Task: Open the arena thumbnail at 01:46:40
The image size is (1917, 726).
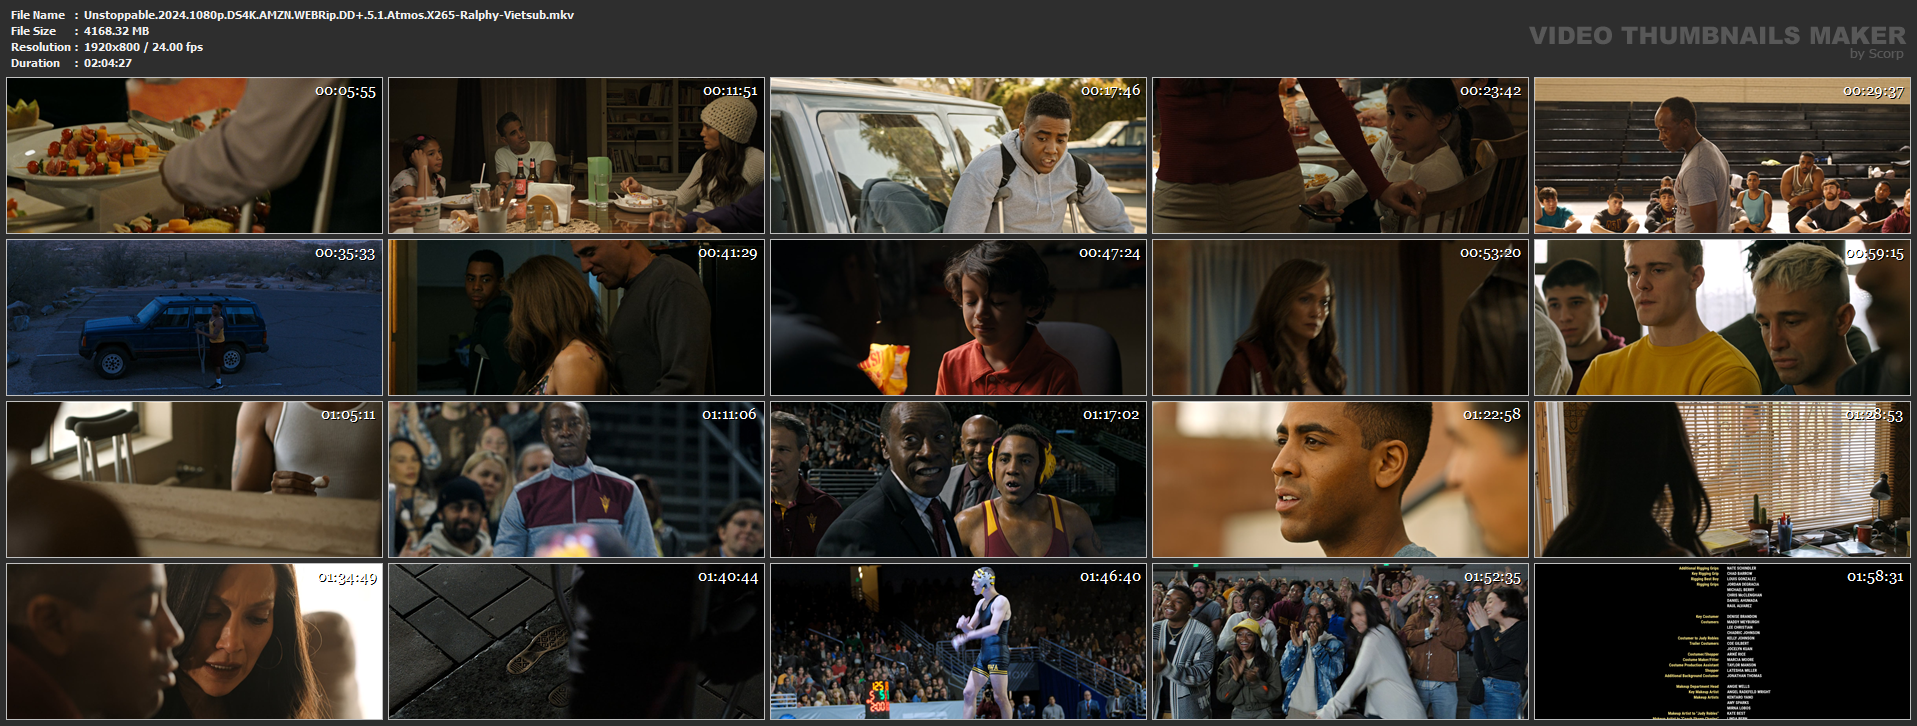Action: tap(958, 641)
